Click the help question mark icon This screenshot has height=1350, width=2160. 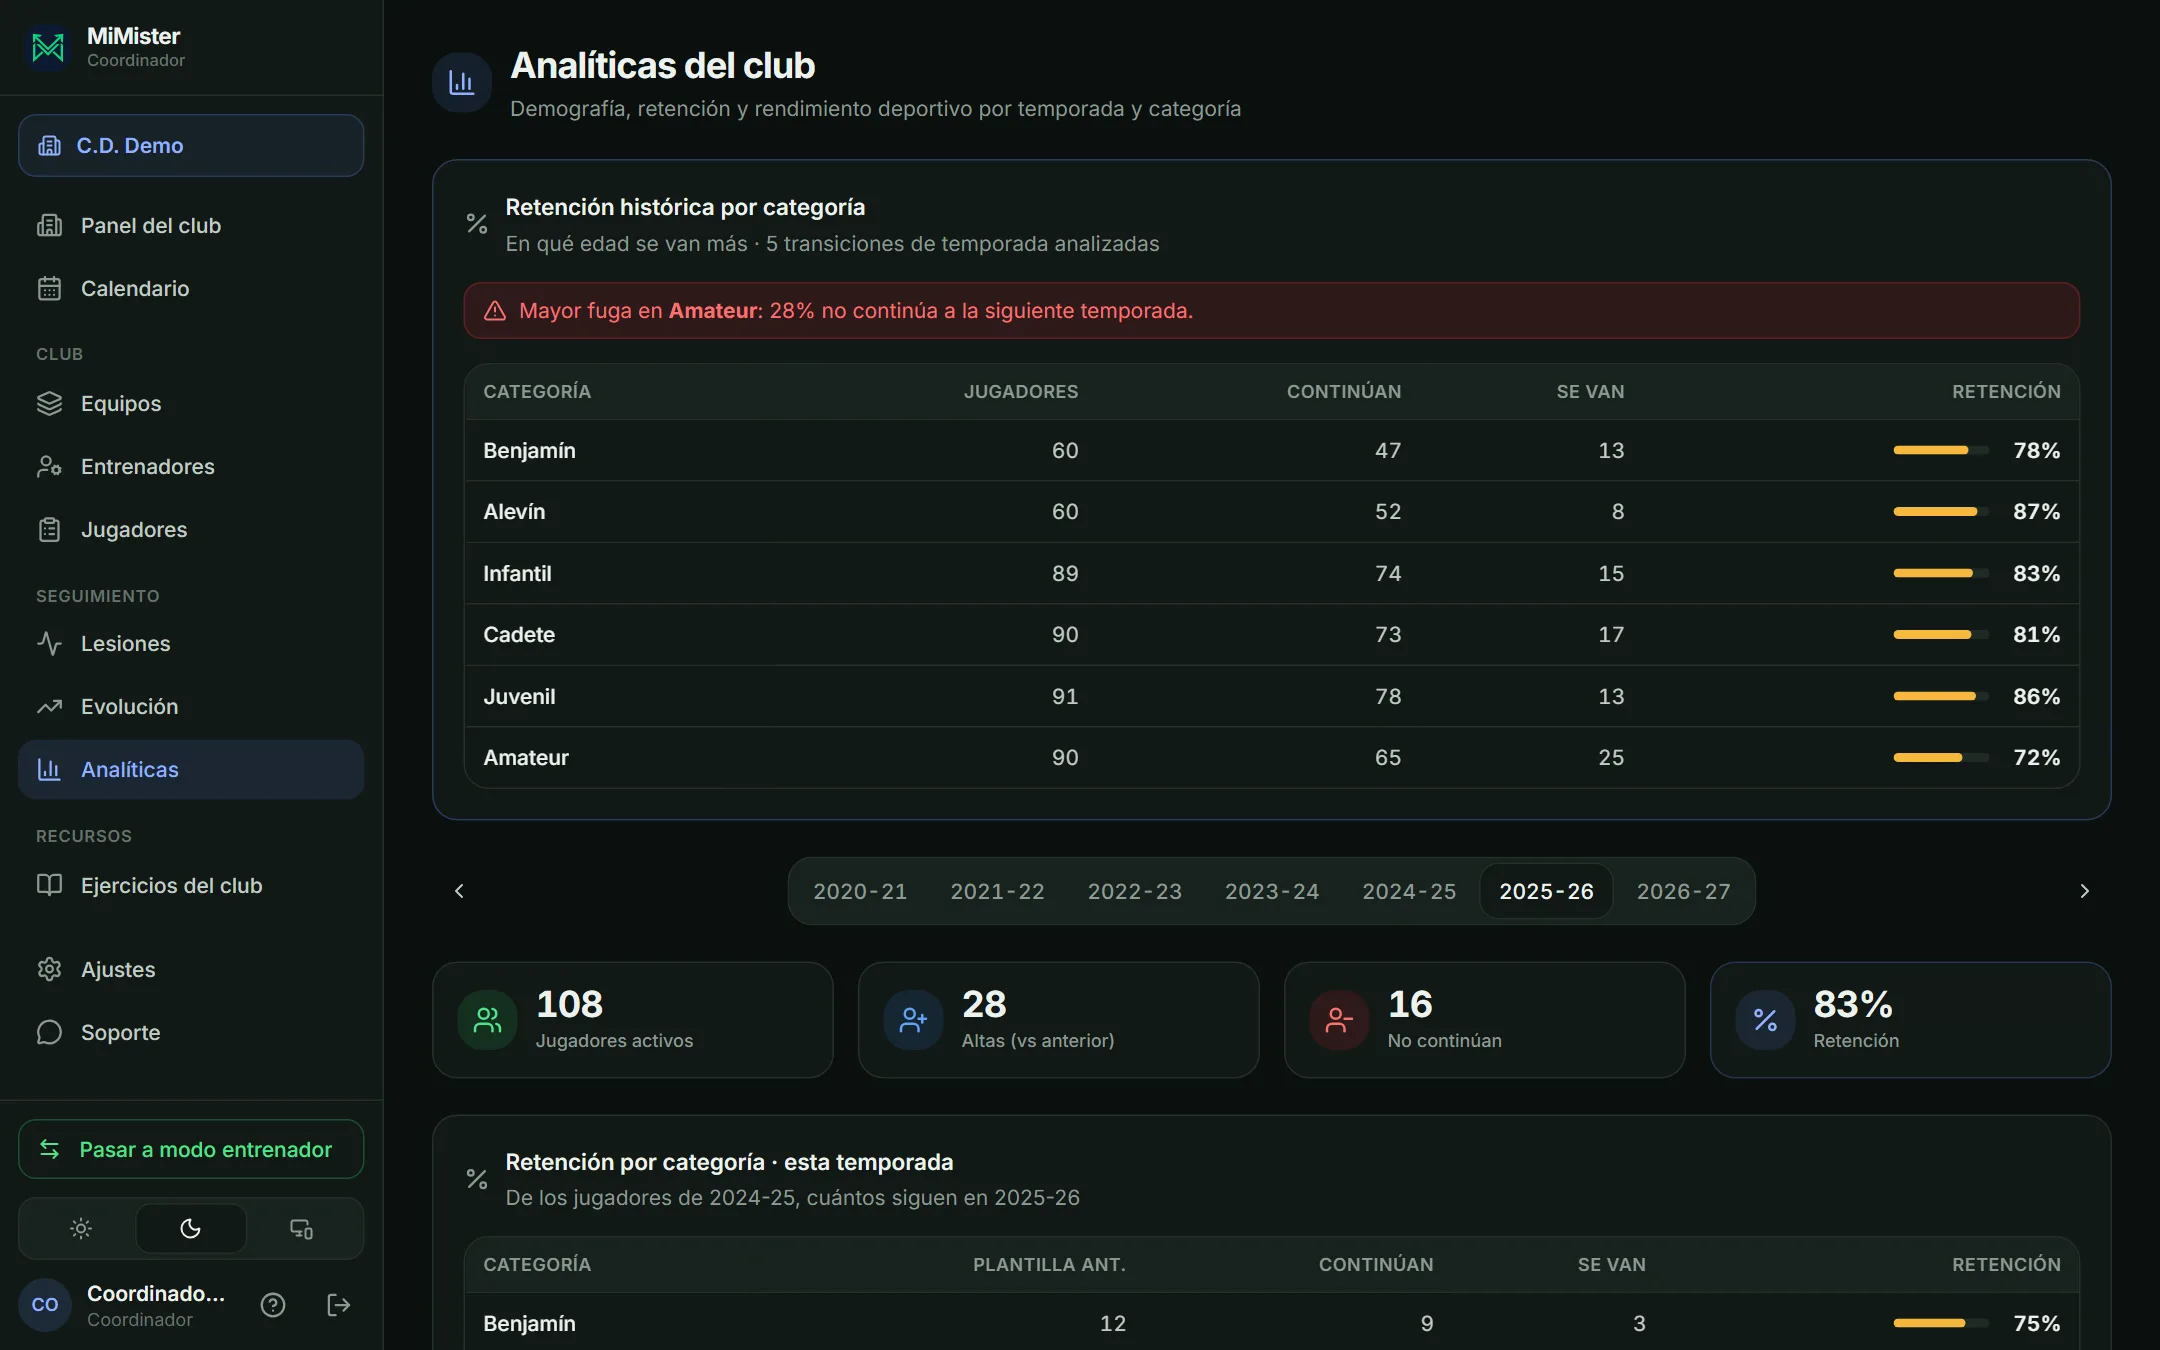(273, 1305)
